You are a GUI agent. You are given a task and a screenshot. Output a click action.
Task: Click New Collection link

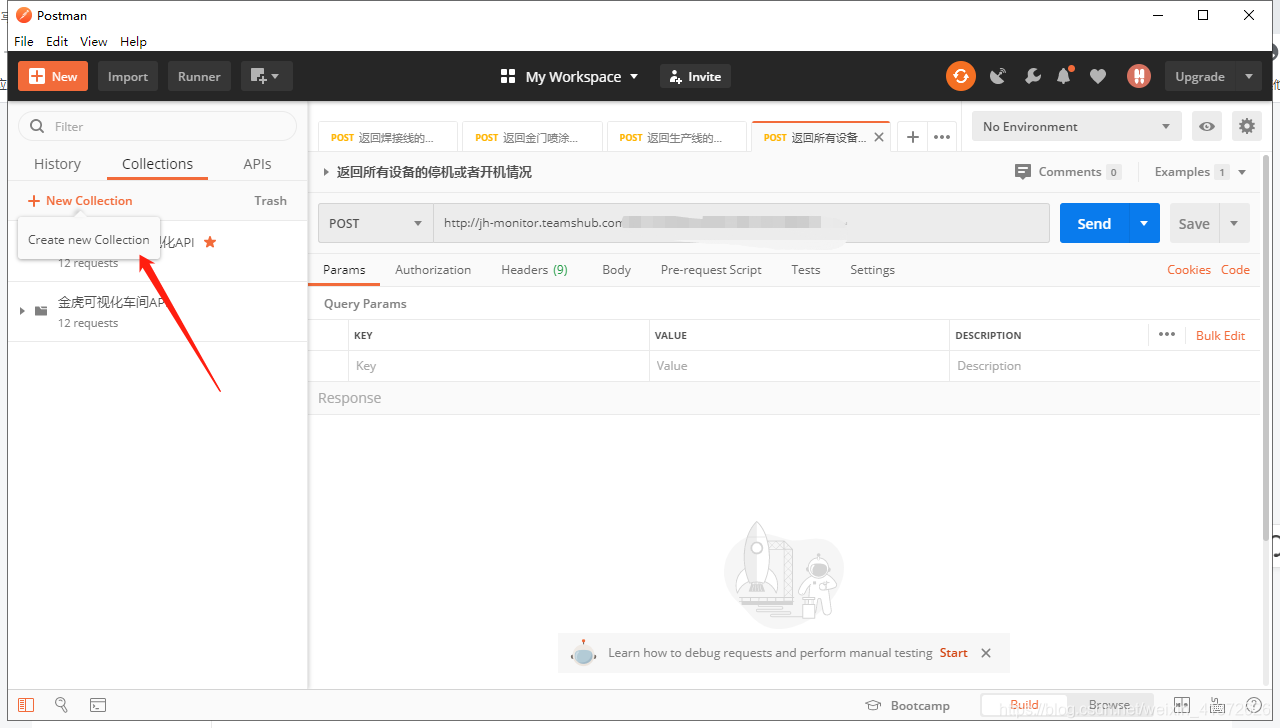(80, 200)
